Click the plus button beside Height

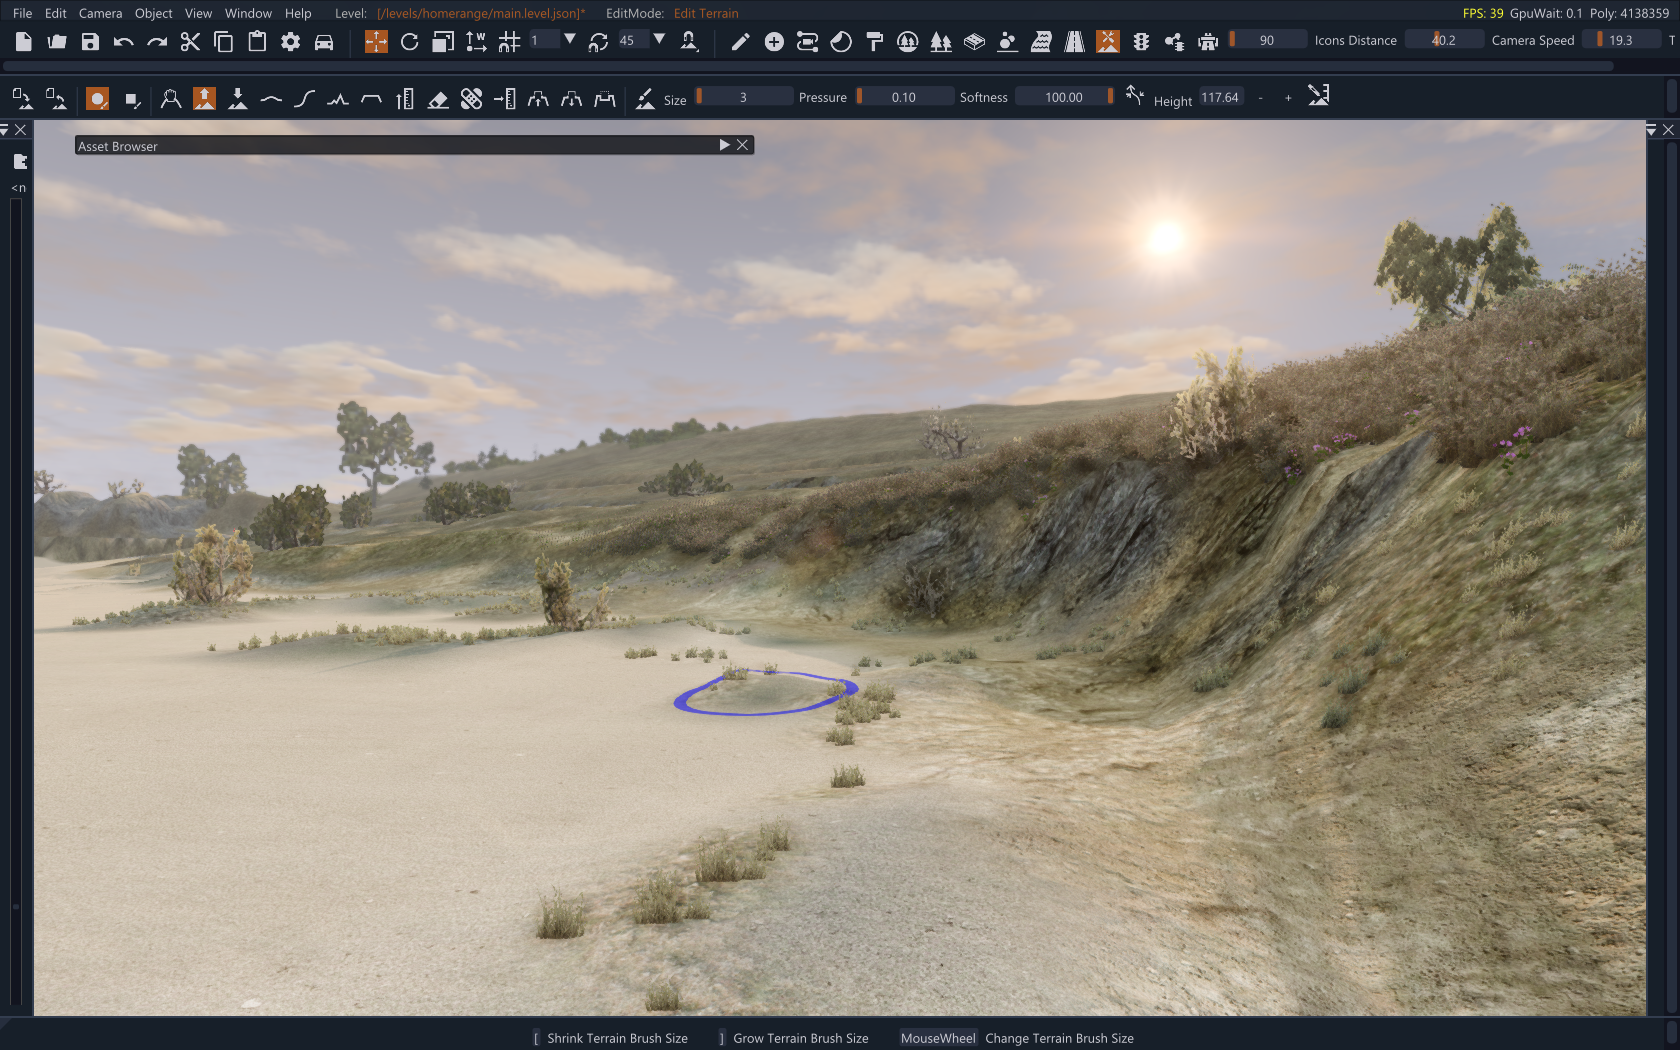click(x=1288, y=98)
